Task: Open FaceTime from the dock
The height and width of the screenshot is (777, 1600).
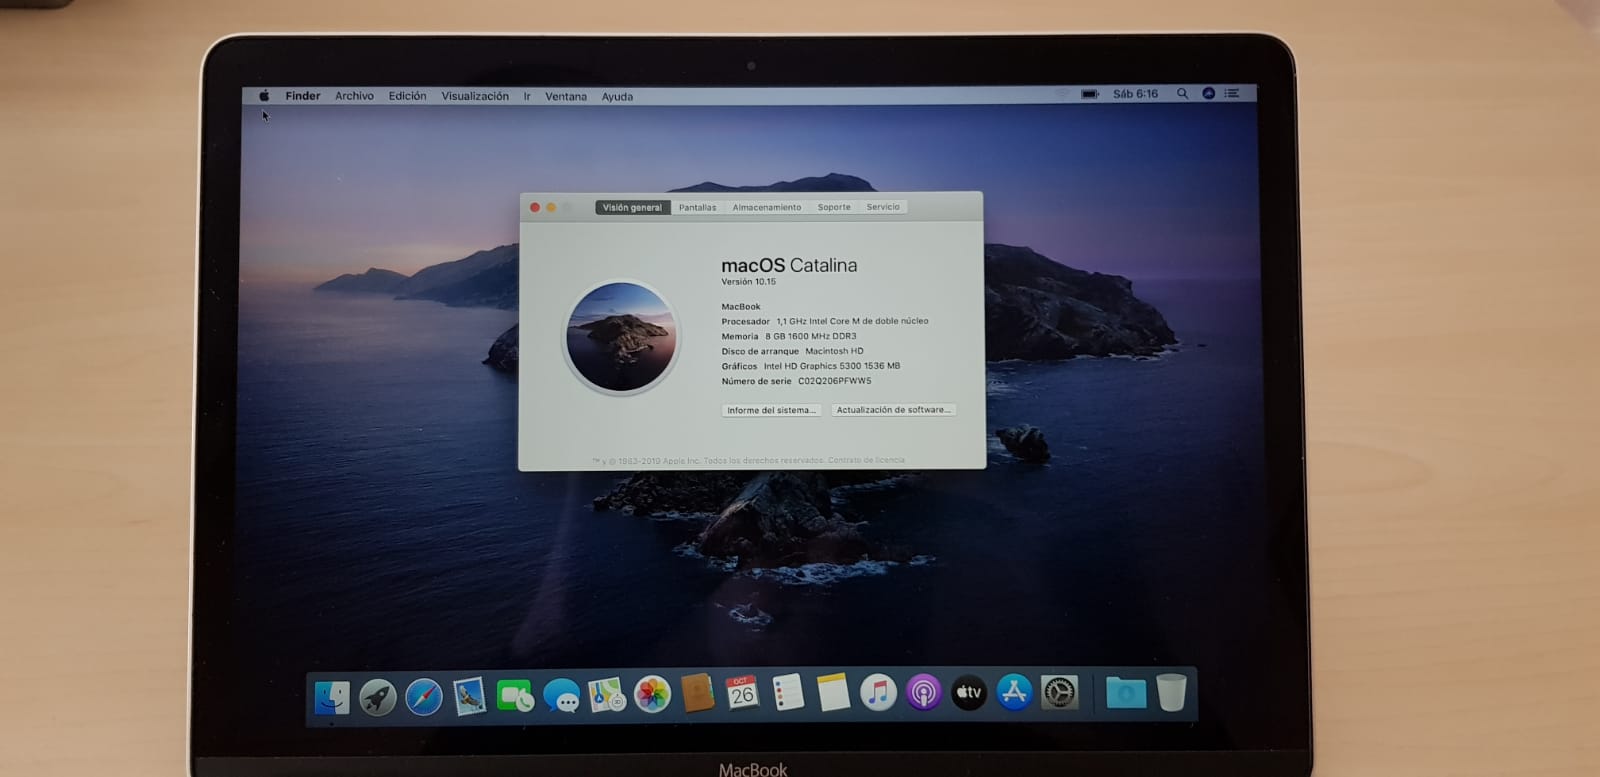Action: (515, 695)
